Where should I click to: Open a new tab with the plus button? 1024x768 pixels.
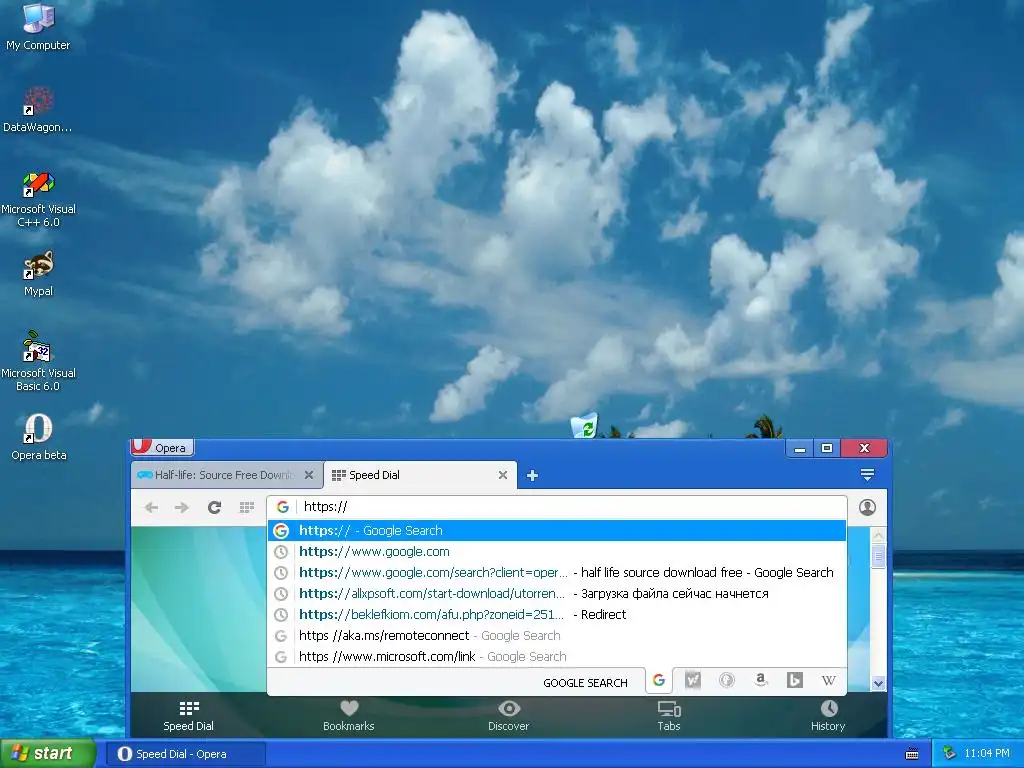pyautogui.click(x=532, y=475)
